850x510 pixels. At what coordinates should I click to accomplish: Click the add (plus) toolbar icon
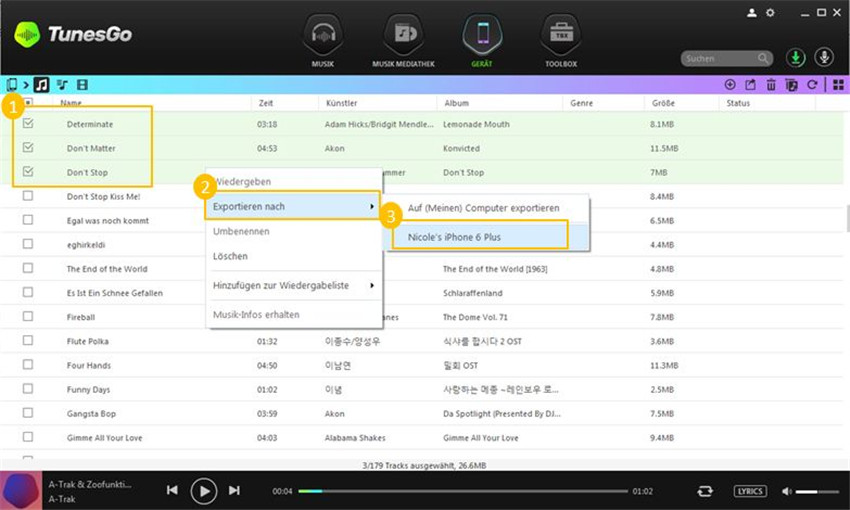click(730, 85)
